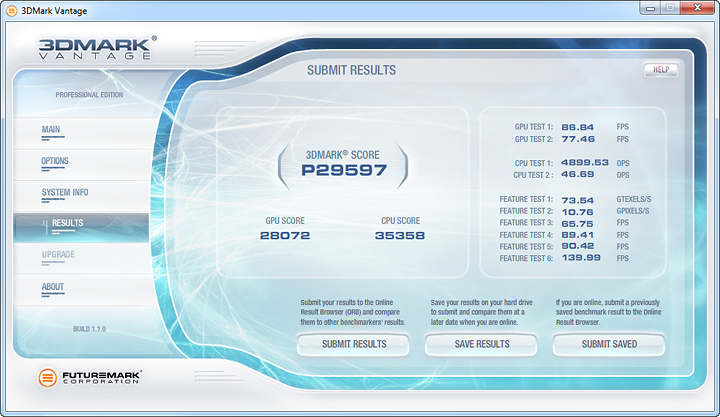Viewport: 720px width, 417px height.
Task: Click the 3DMark Vantage logo
Action: (97, 48)
